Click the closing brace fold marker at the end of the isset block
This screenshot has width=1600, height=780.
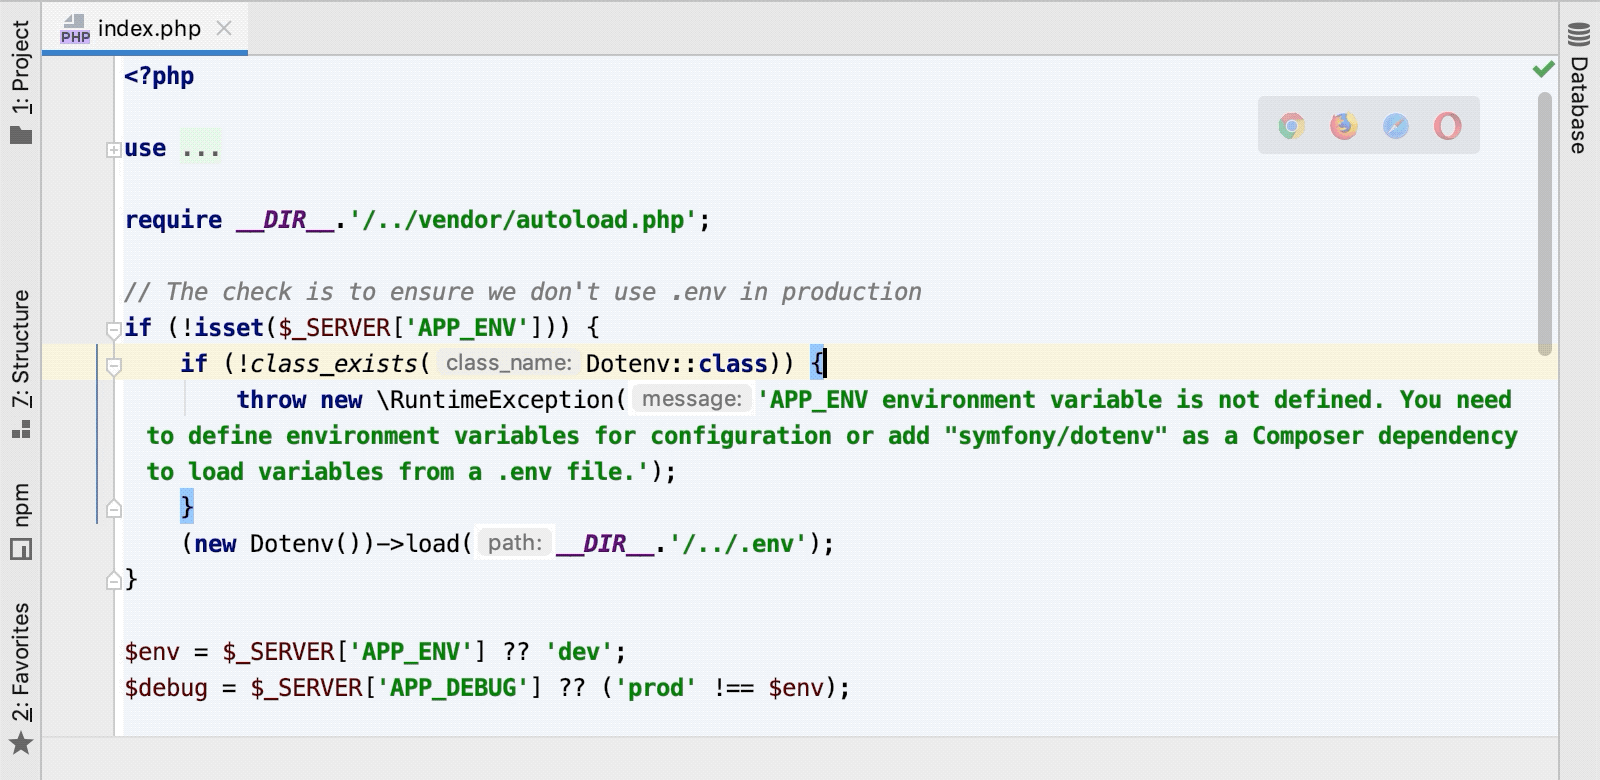coord(114,580)
